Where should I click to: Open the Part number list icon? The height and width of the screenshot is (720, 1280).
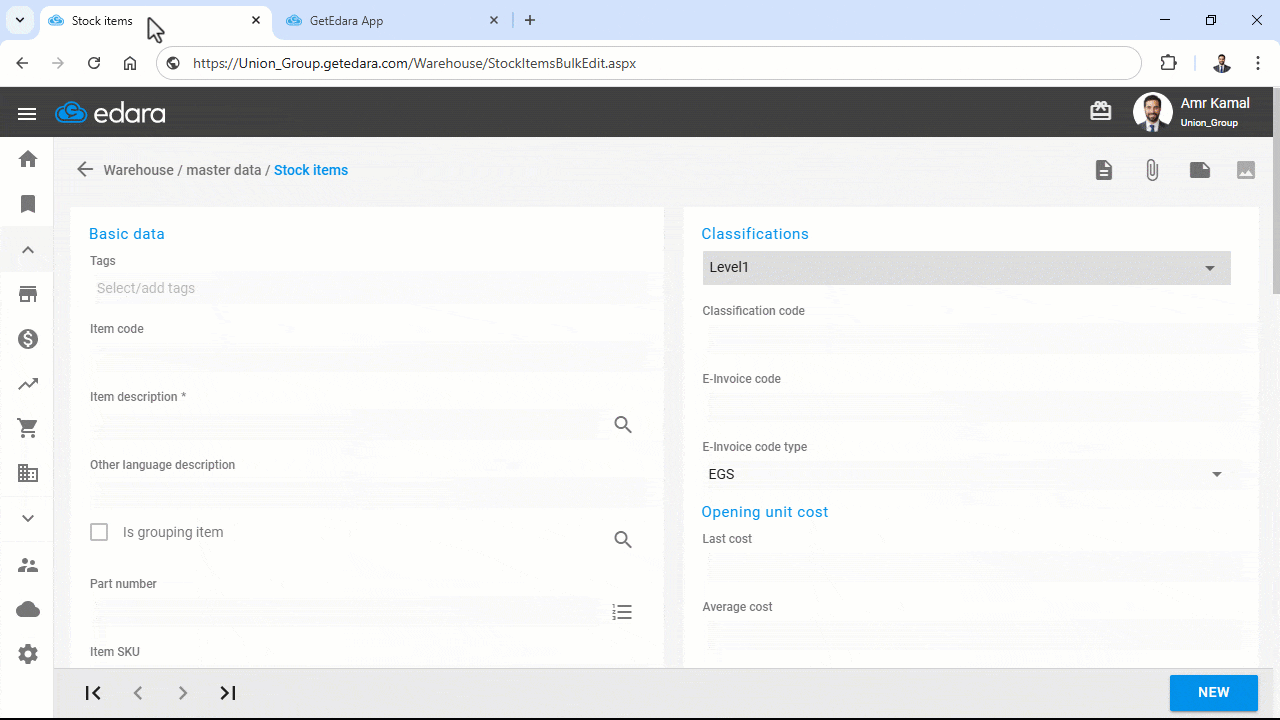pyautogui.click(x=622, y=612)
